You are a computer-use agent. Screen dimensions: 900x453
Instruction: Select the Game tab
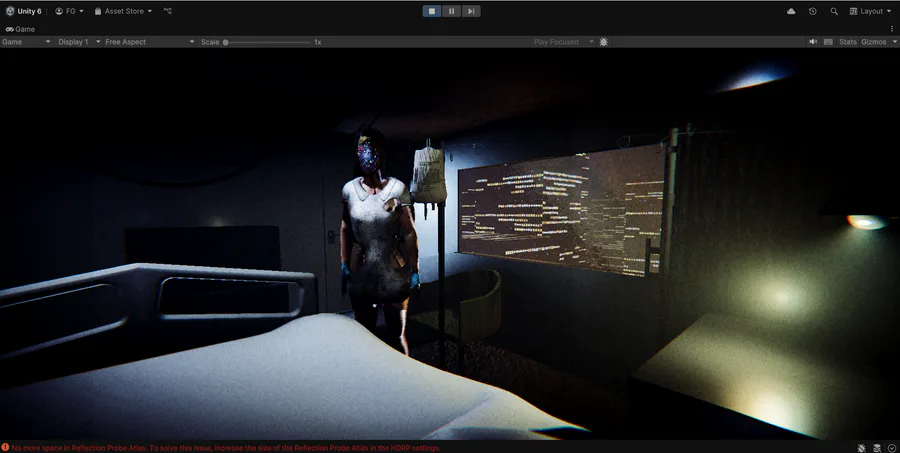pyautogui.click(x=21, y=29)
